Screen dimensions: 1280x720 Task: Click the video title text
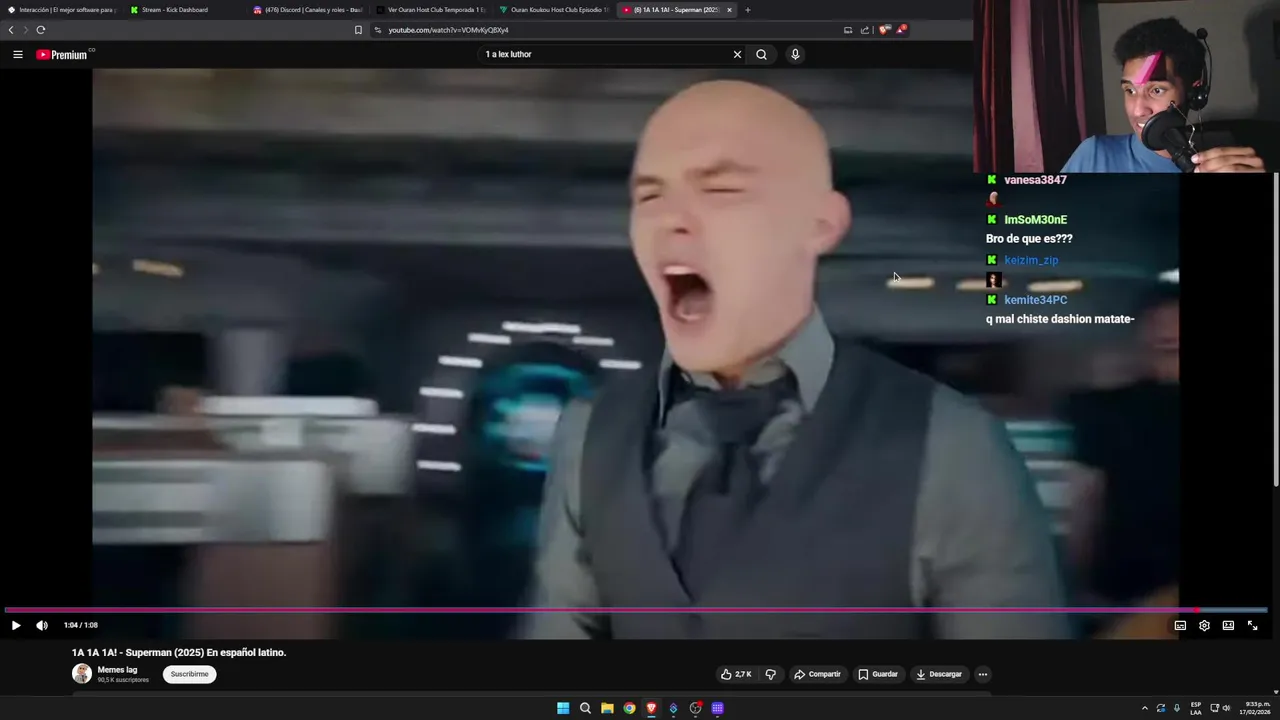coord(179,652)
